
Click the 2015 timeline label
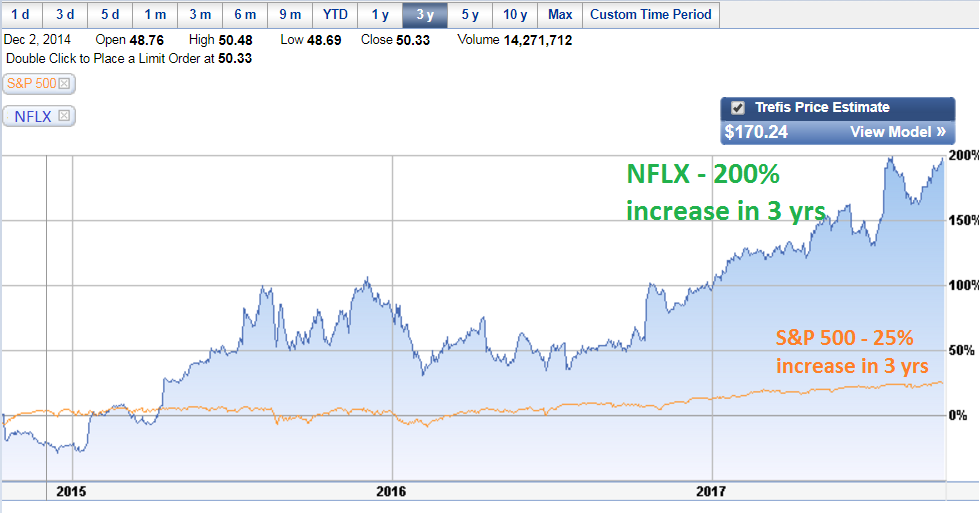coord(71,492)
